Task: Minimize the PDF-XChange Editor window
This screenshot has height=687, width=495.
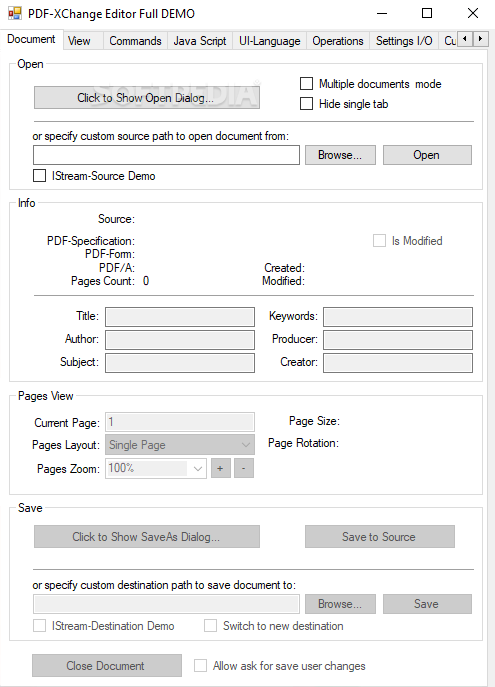Action: click(x=382, y=13)
